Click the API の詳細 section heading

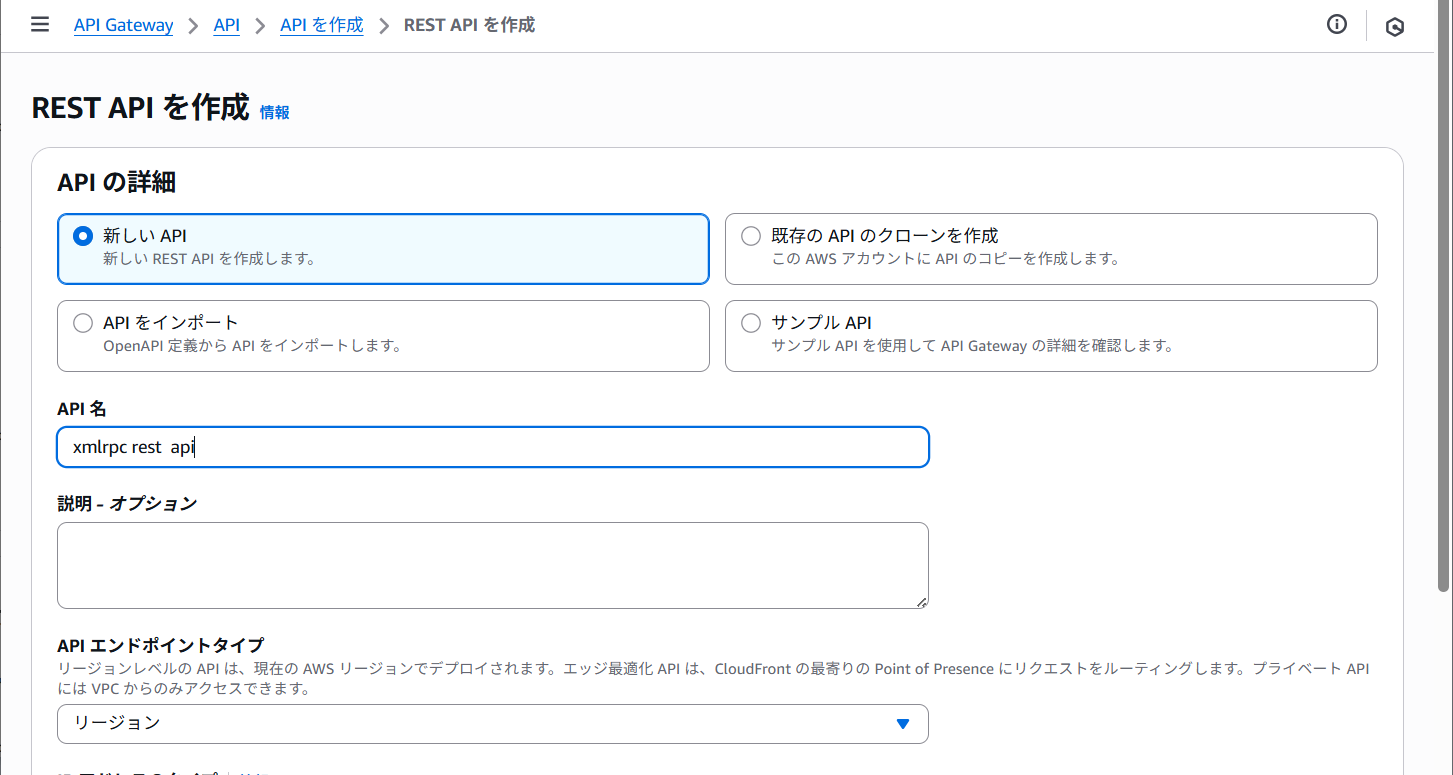117,182
